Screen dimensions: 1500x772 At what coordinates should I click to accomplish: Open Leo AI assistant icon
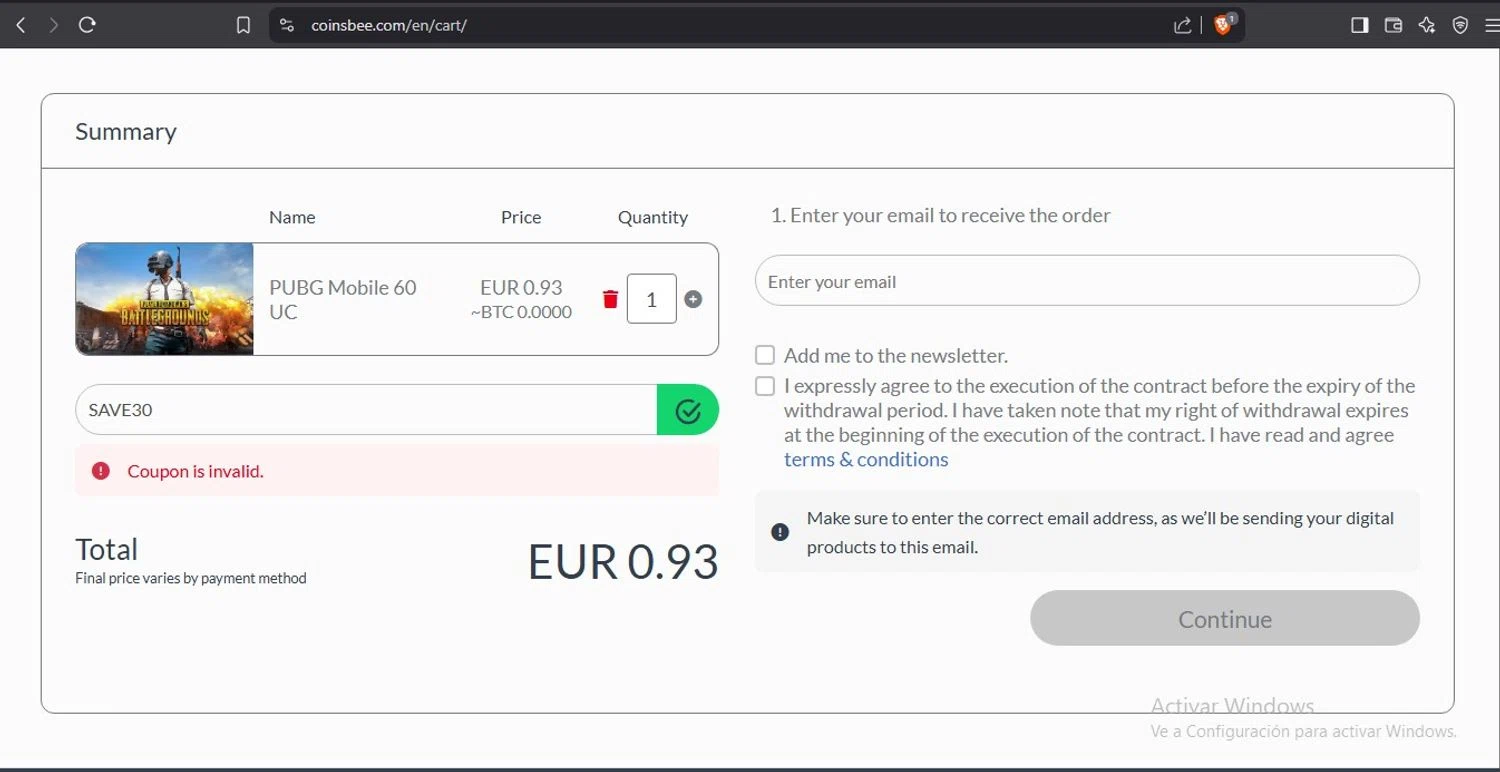(1427, 25)
